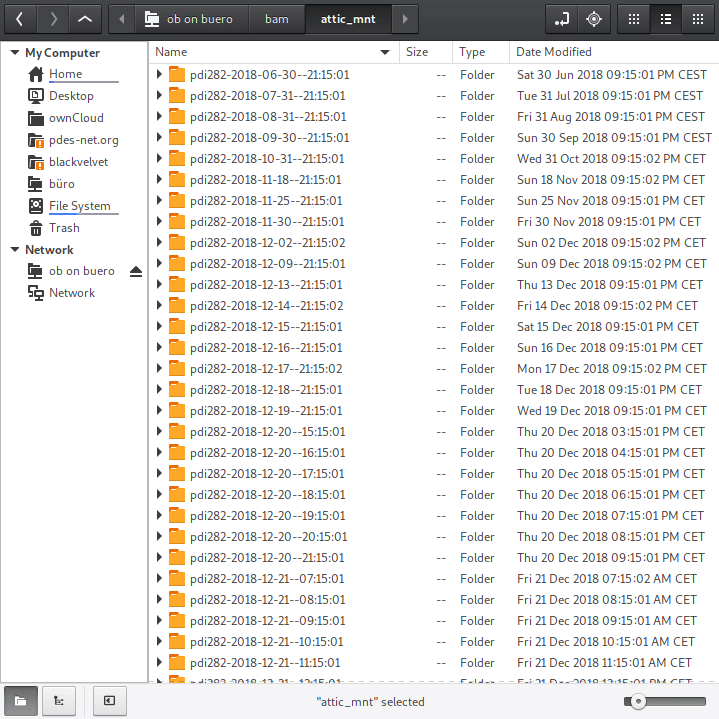Select folder icon of pdi282-2018-12-20--21:15:01
The height and width of the screenshot is (719, 719).
pos(177,557)
